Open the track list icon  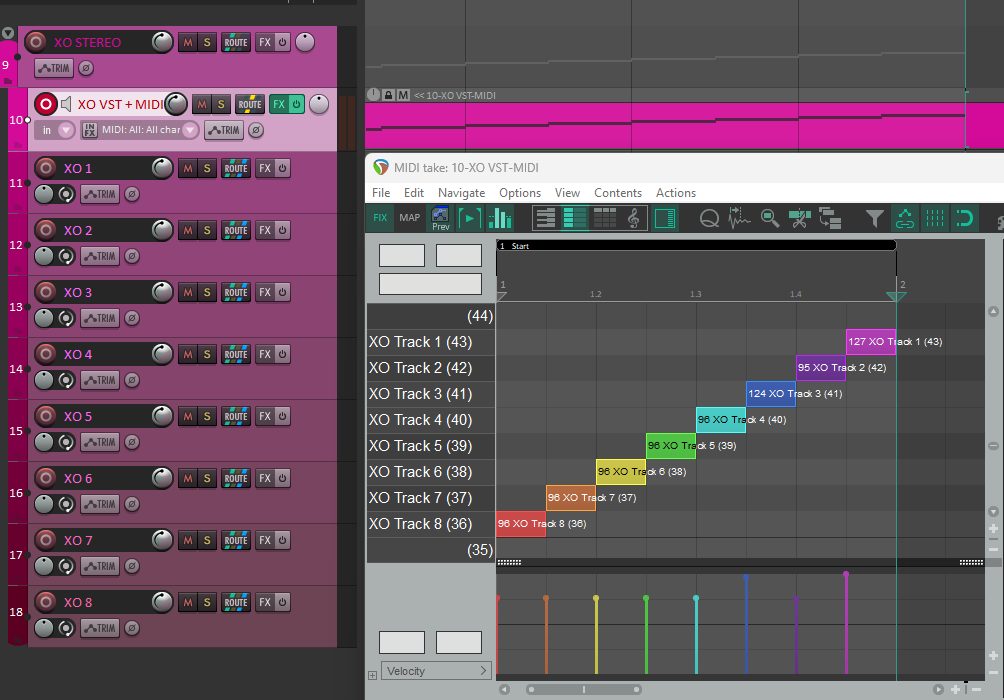[x=830, y=218]
